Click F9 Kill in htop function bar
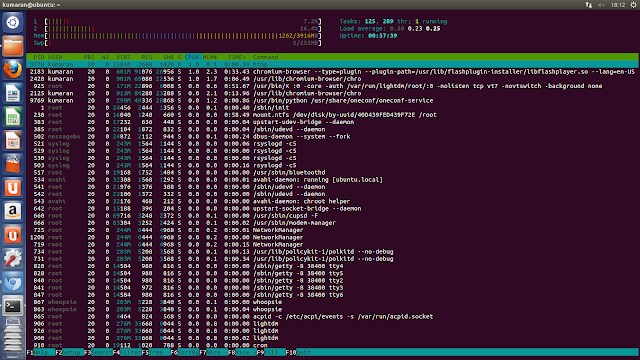Viewport: 640px width, 360px height. (271, 352)
